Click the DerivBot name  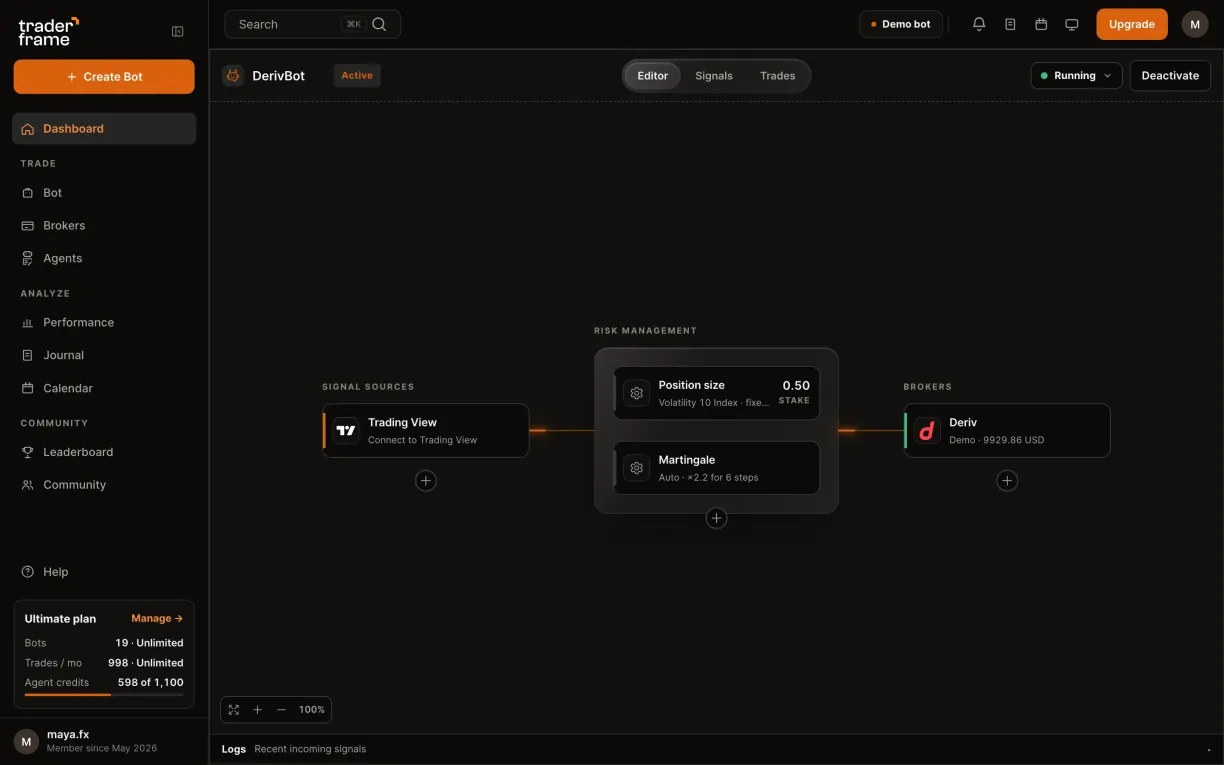(279, 75)
